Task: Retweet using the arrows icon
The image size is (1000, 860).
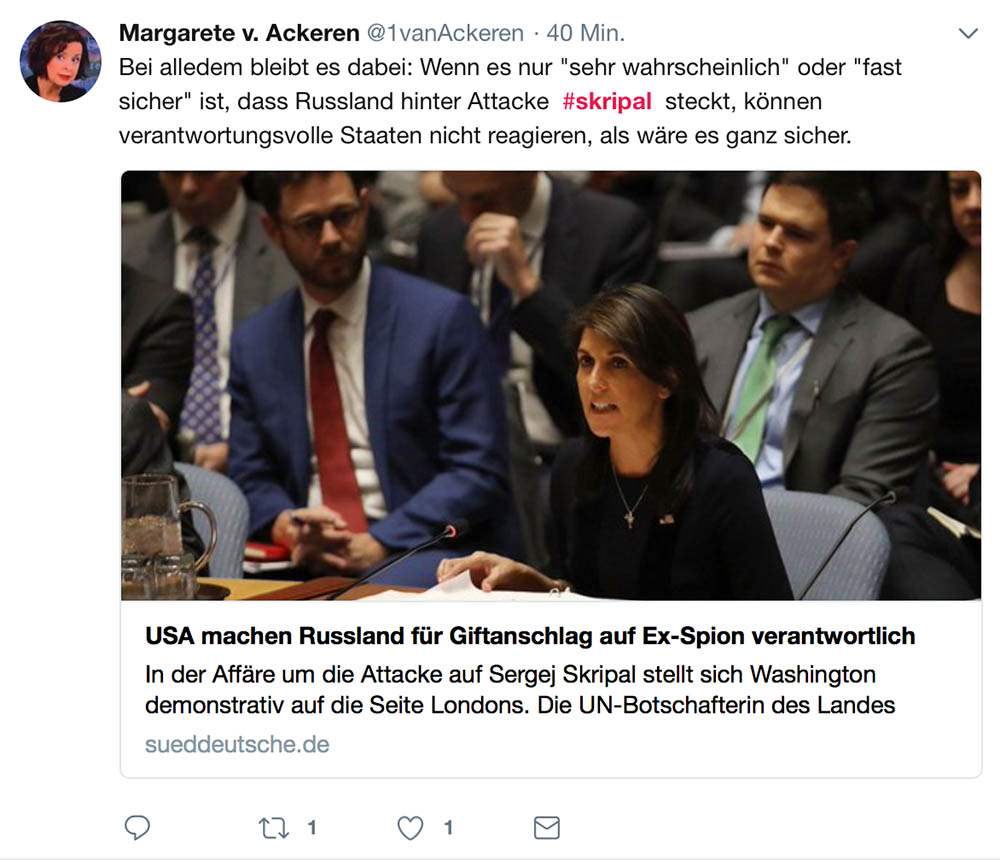Action: click(x=274, y=828)
